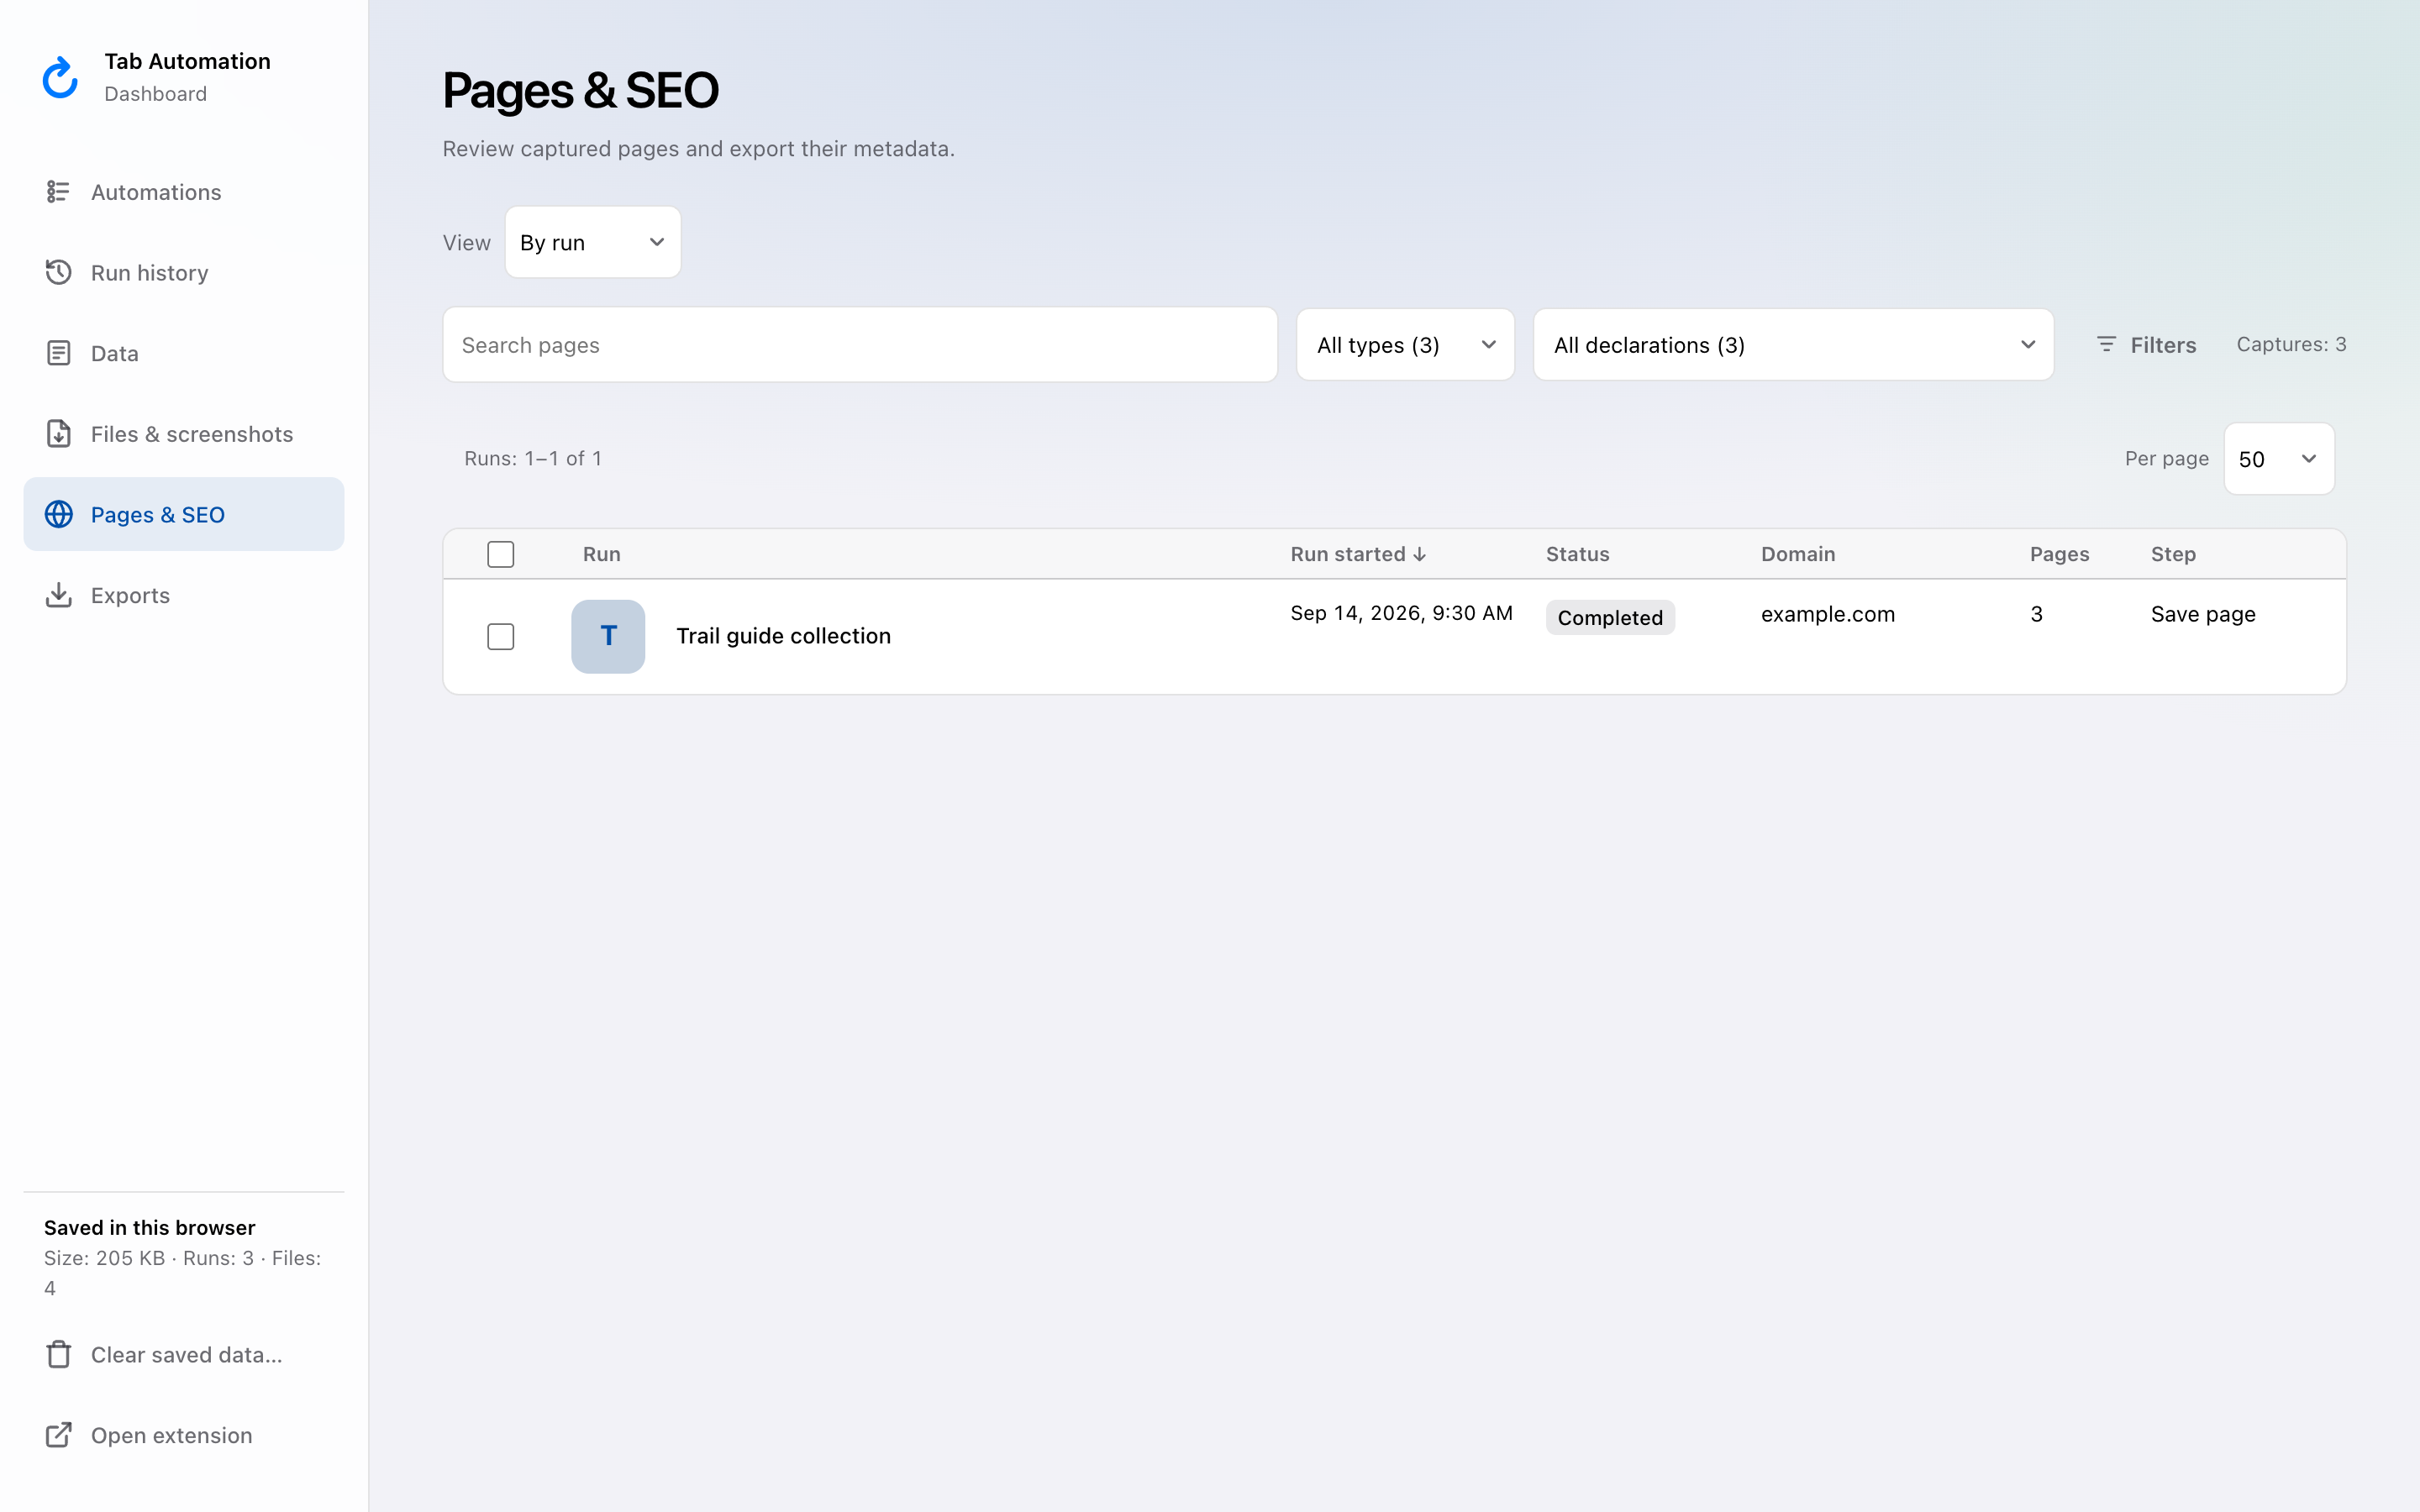This screenshot has height=1512, width=2420.
Task: Click Clear saved data… button
Action: click(184, 1354)
